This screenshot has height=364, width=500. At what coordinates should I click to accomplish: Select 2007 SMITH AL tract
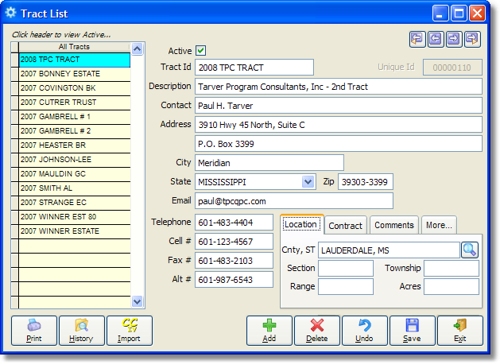[x=74, y=188]
